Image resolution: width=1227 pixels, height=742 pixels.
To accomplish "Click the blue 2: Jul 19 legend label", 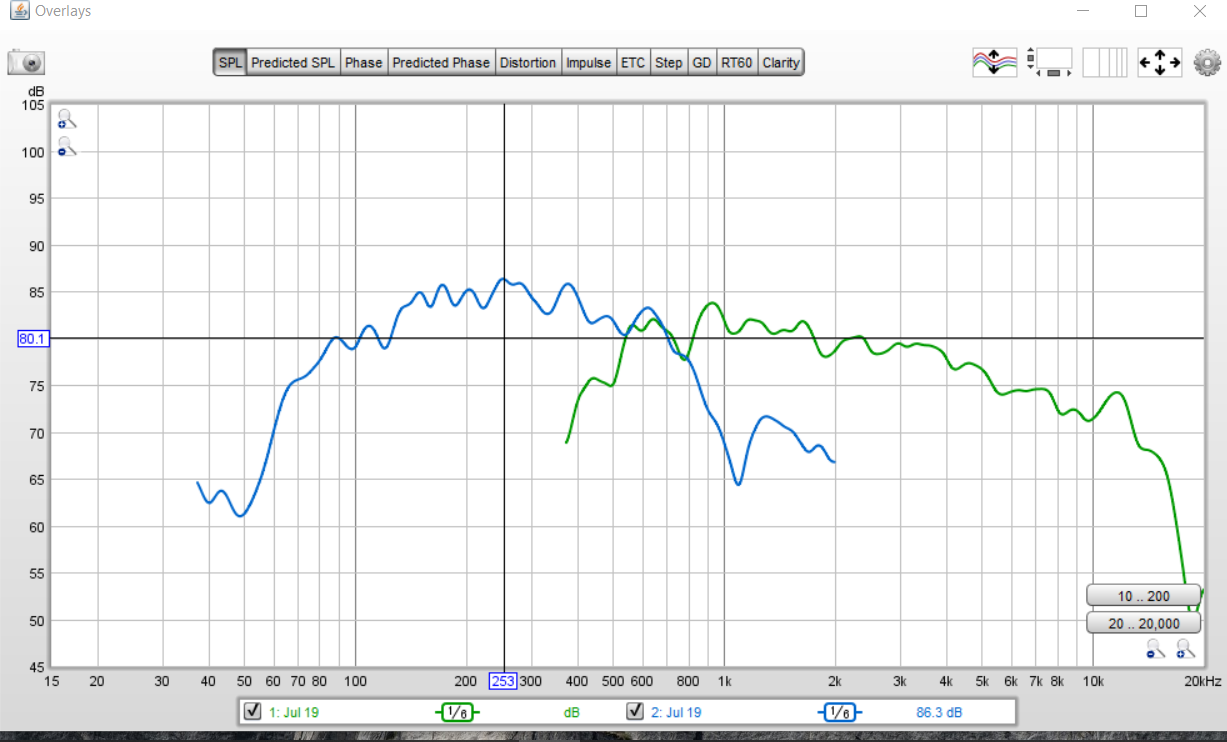I will [x=676, y=712].
